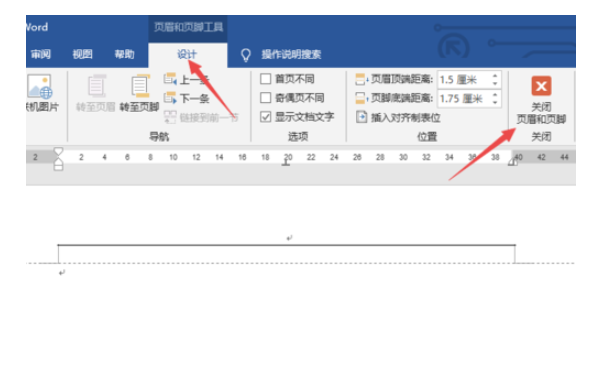Click footer bottom distance icon
This screenshot has height=378, width=597.
tap(361, 98)
